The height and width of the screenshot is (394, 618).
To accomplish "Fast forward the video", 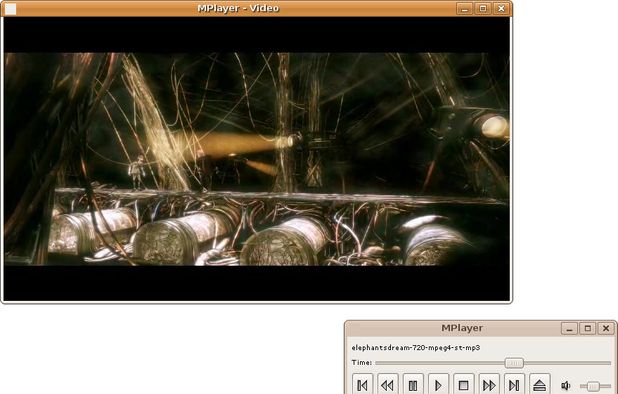I will pos(489,385).
